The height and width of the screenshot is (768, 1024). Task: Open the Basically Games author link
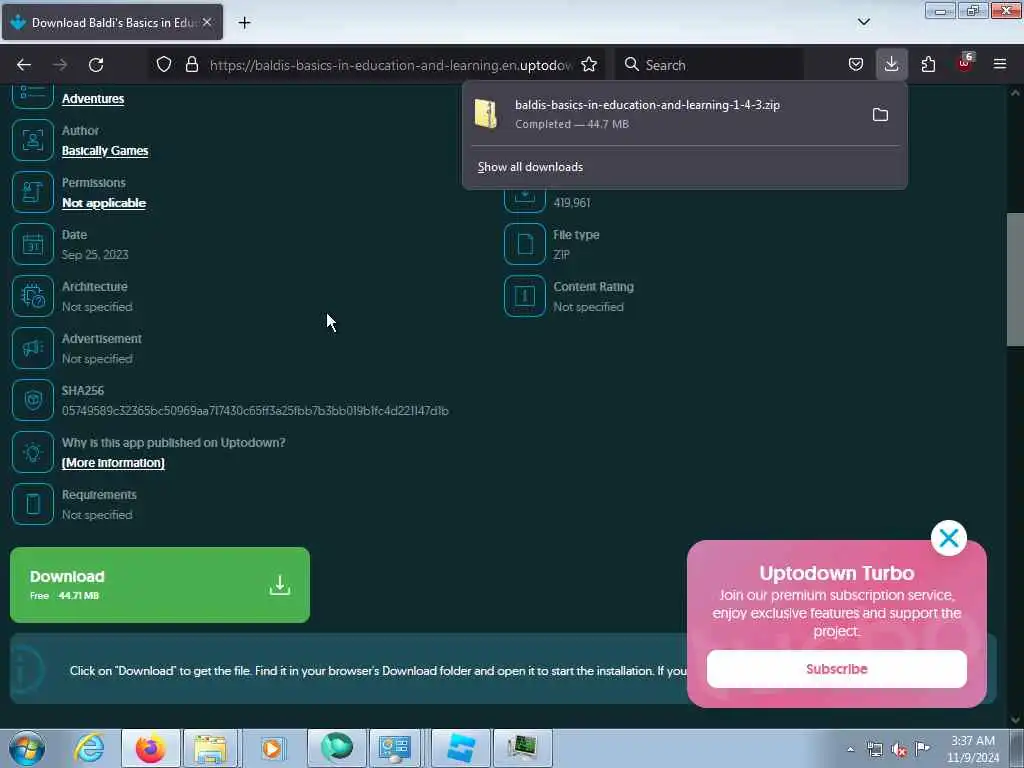[104, 151]
